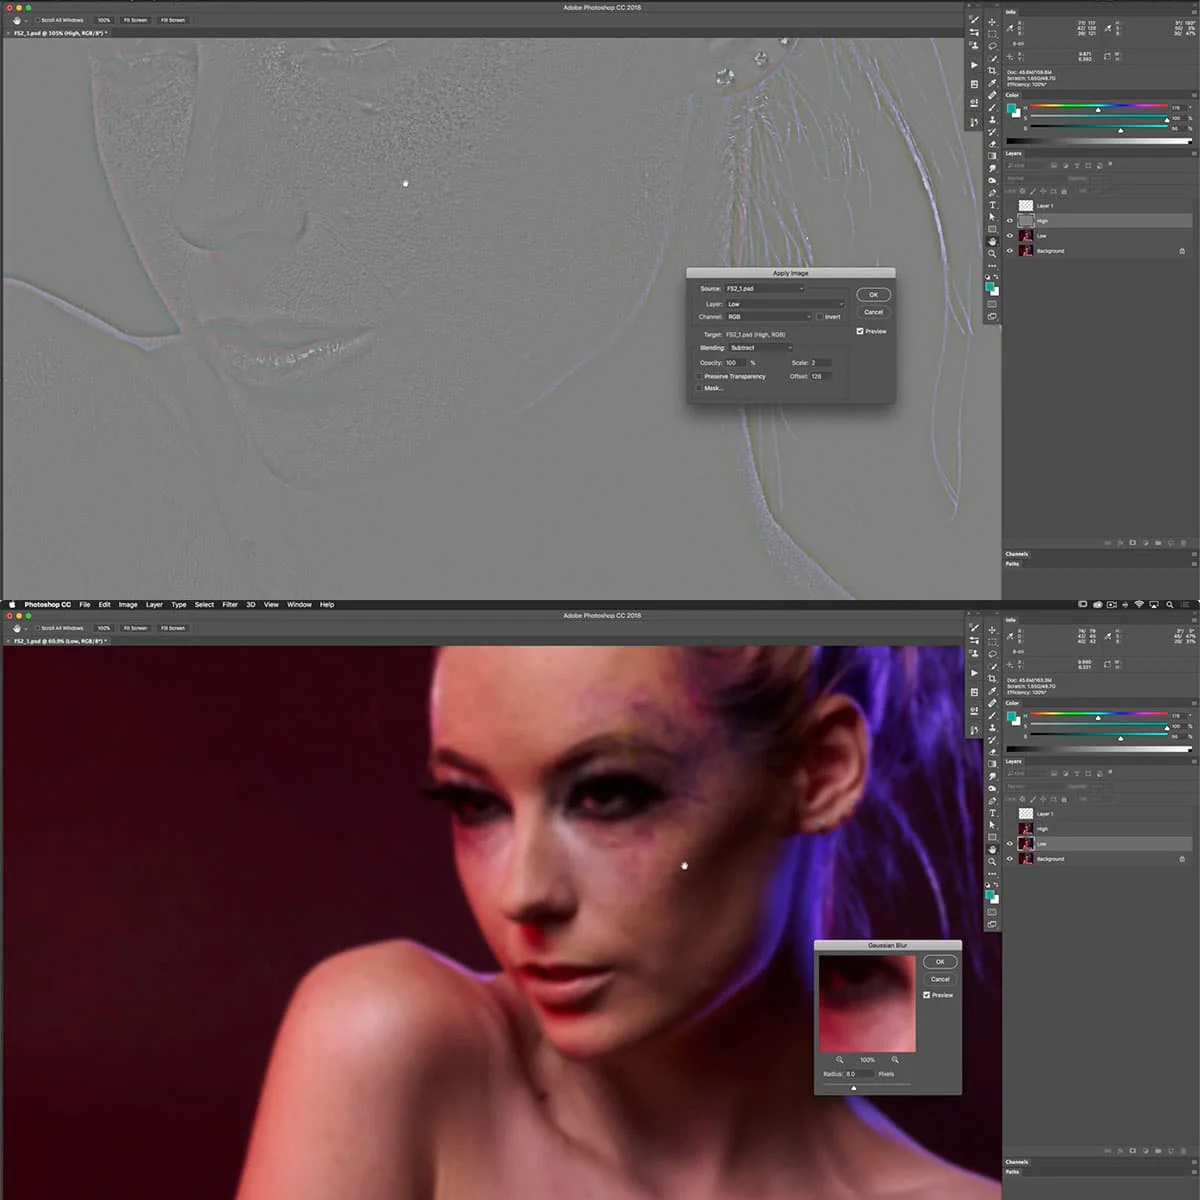Open the Window menu
The image size is (1200, 1200).
[299, 605]
